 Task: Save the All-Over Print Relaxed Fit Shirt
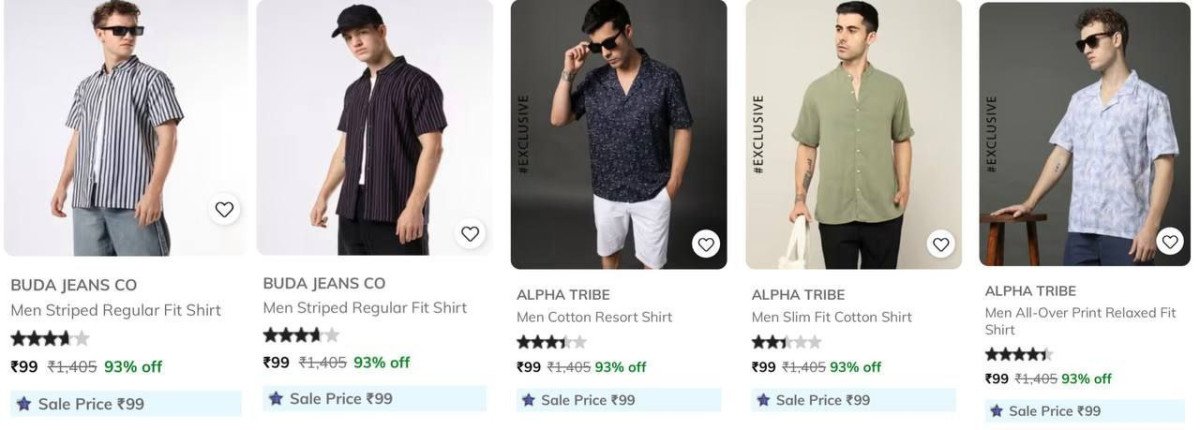[1170, 241]
